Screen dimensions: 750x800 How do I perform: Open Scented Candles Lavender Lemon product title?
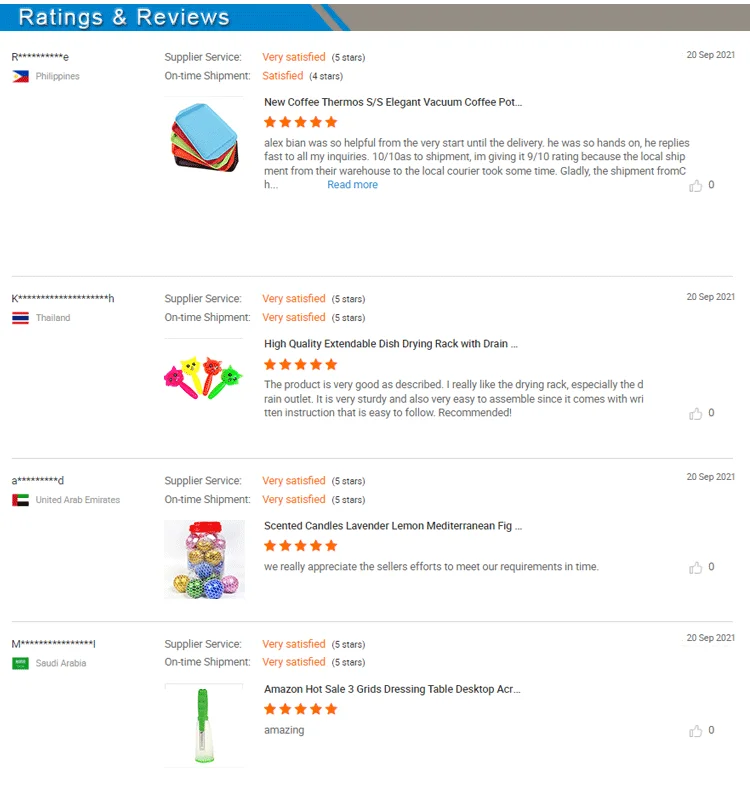pos(393,526)
